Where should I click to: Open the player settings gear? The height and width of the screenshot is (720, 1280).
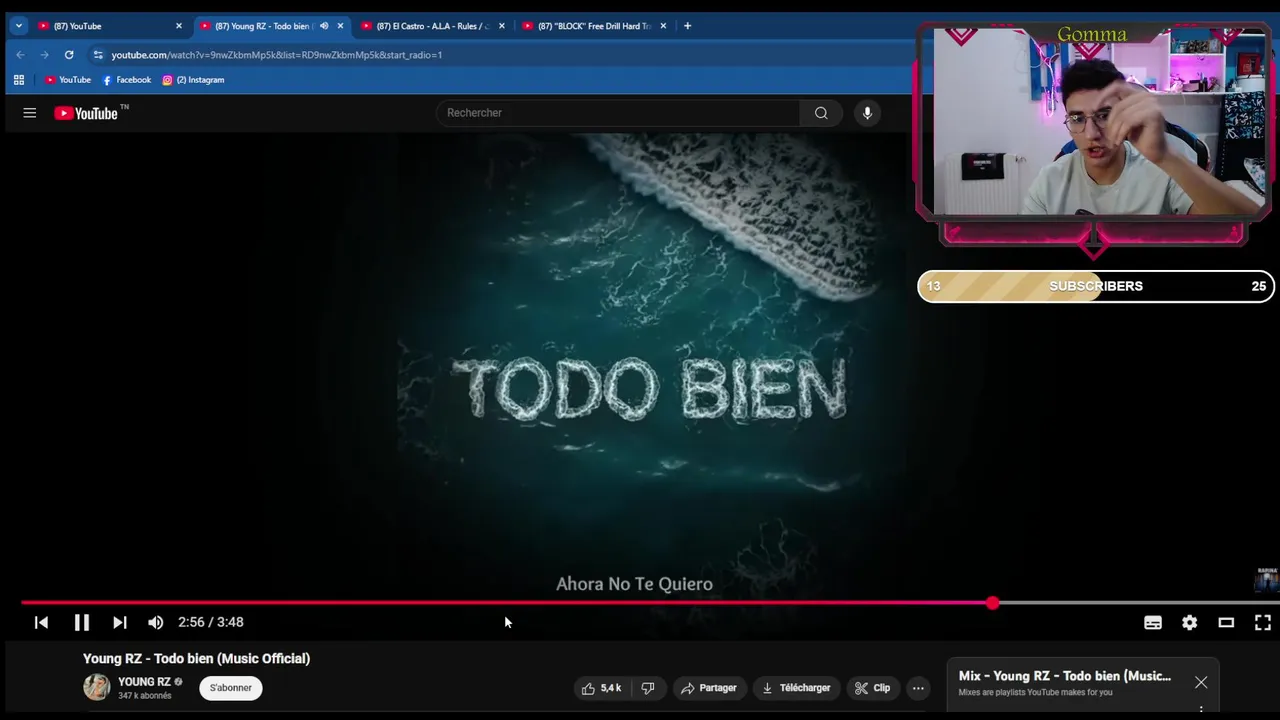click(1189, 622)
